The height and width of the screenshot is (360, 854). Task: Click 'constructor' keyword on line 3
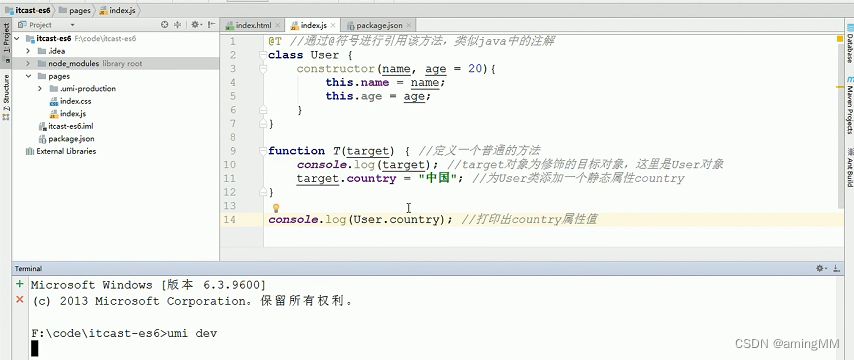click(x=336, y=69)
